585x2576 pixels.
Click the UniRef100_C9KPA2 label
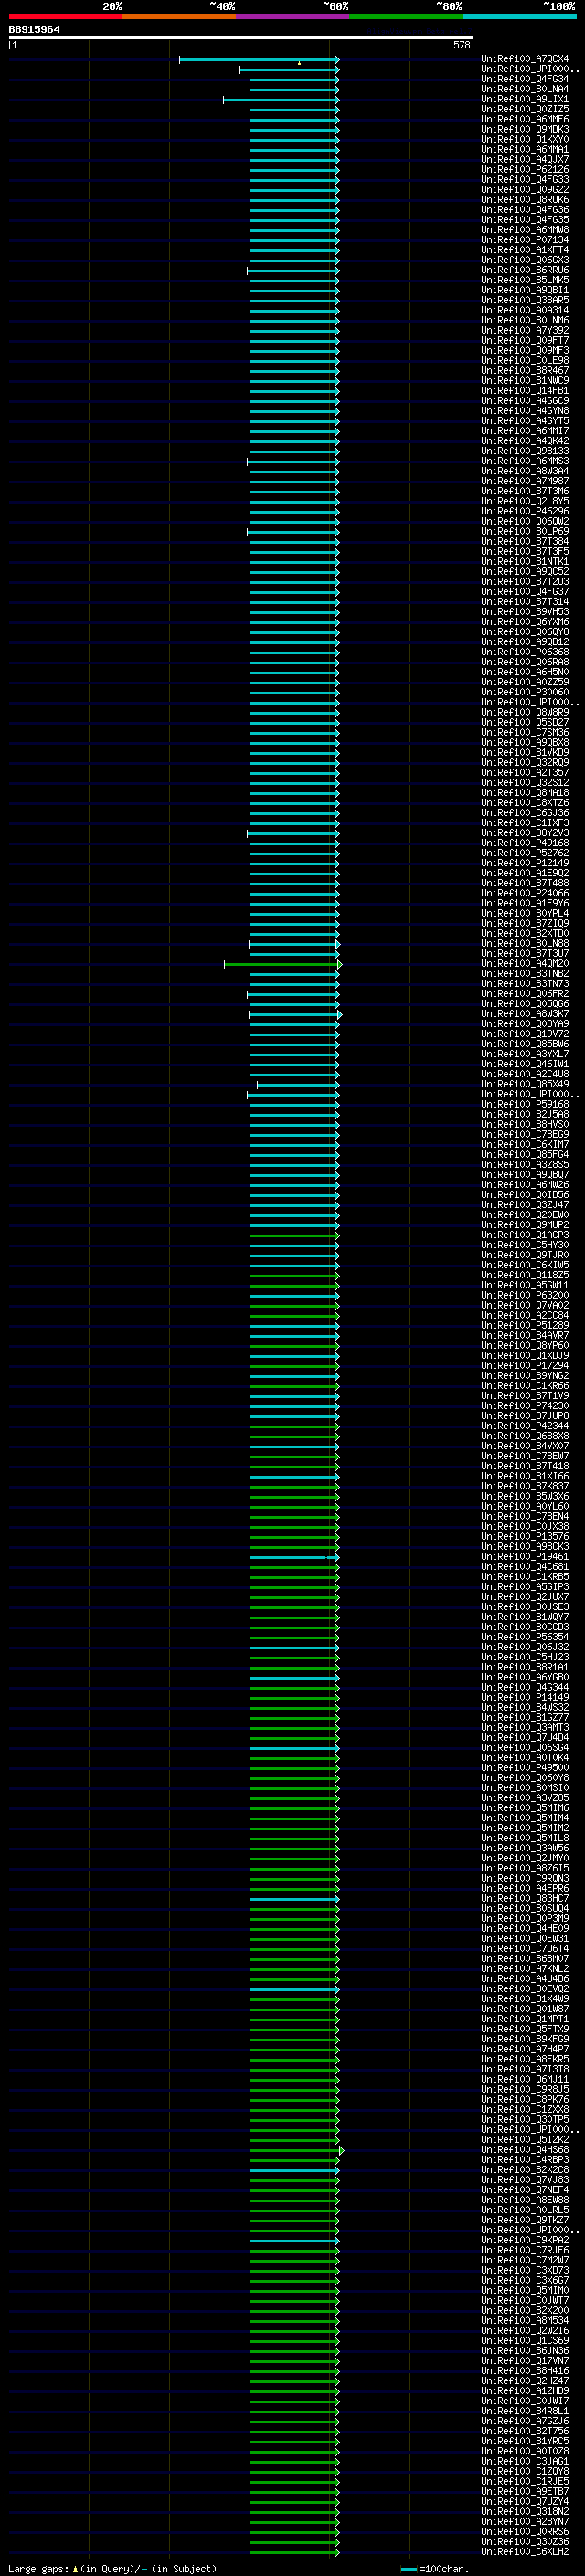tap(525, 2240)
